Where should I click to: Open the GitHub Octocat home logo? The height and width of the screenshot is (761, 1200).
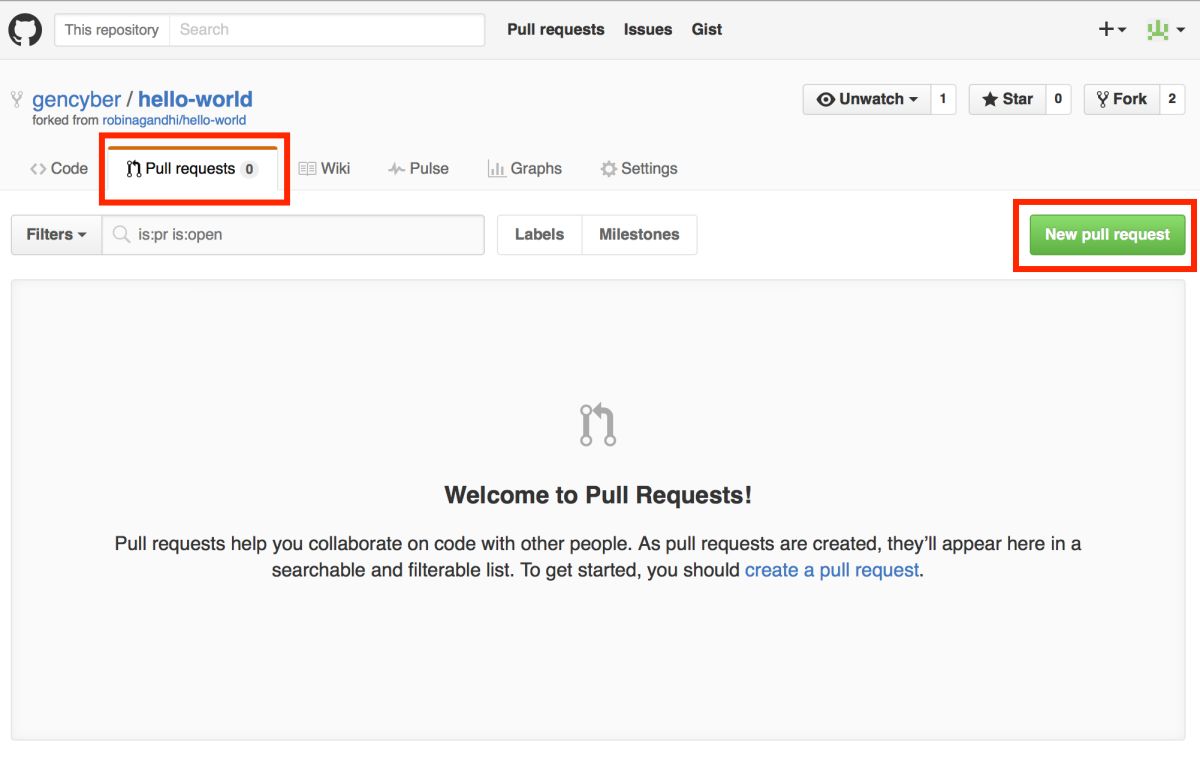coord(25,29)
